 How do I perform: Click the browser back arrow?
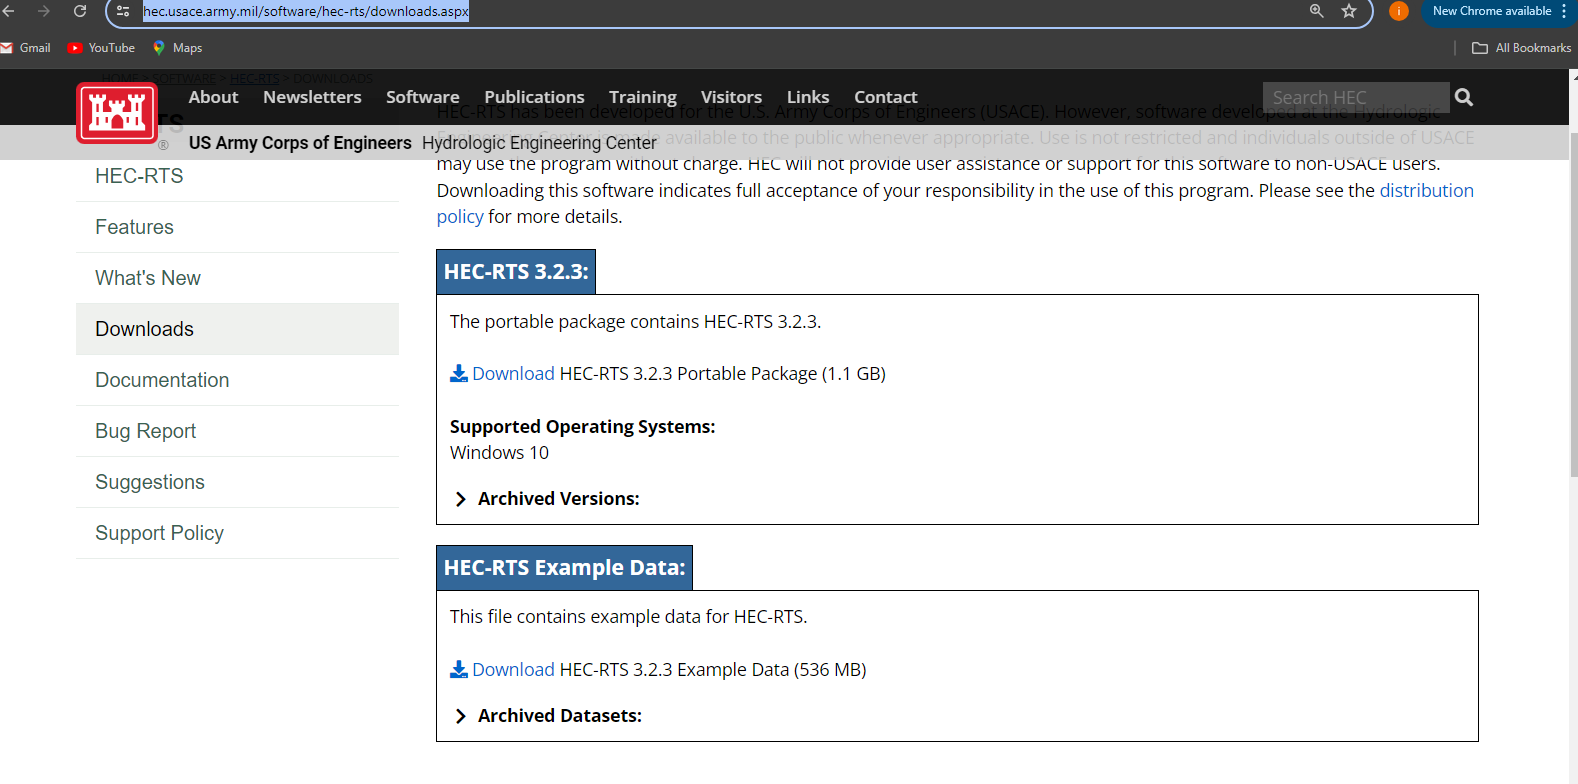9,11
